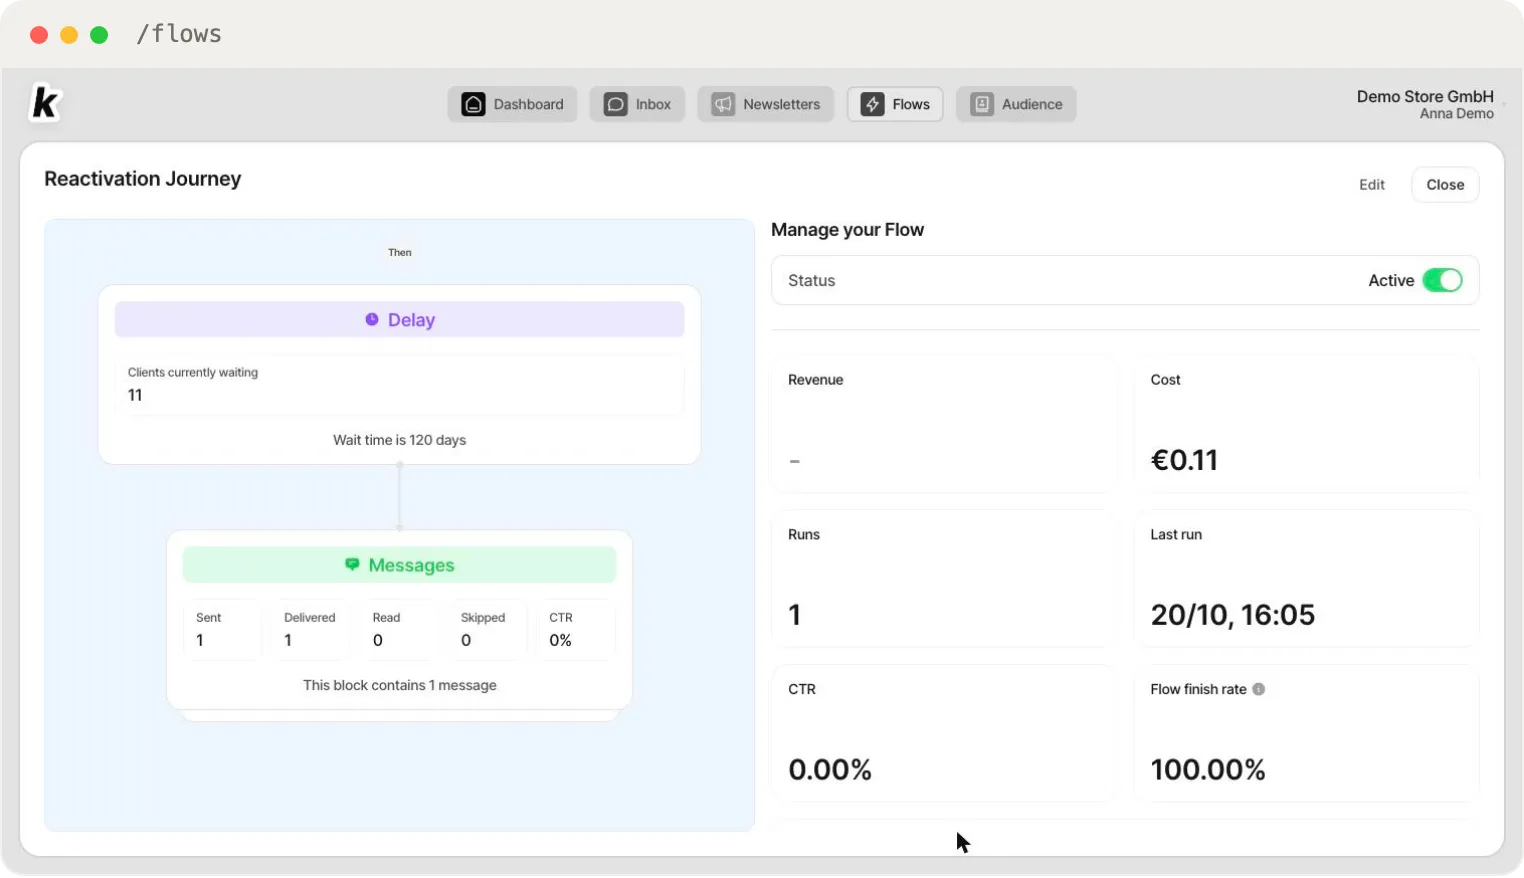Viewport: 1524px width, 878px height.
Task: Open the Inbox tab
Action: coord(637,104)
